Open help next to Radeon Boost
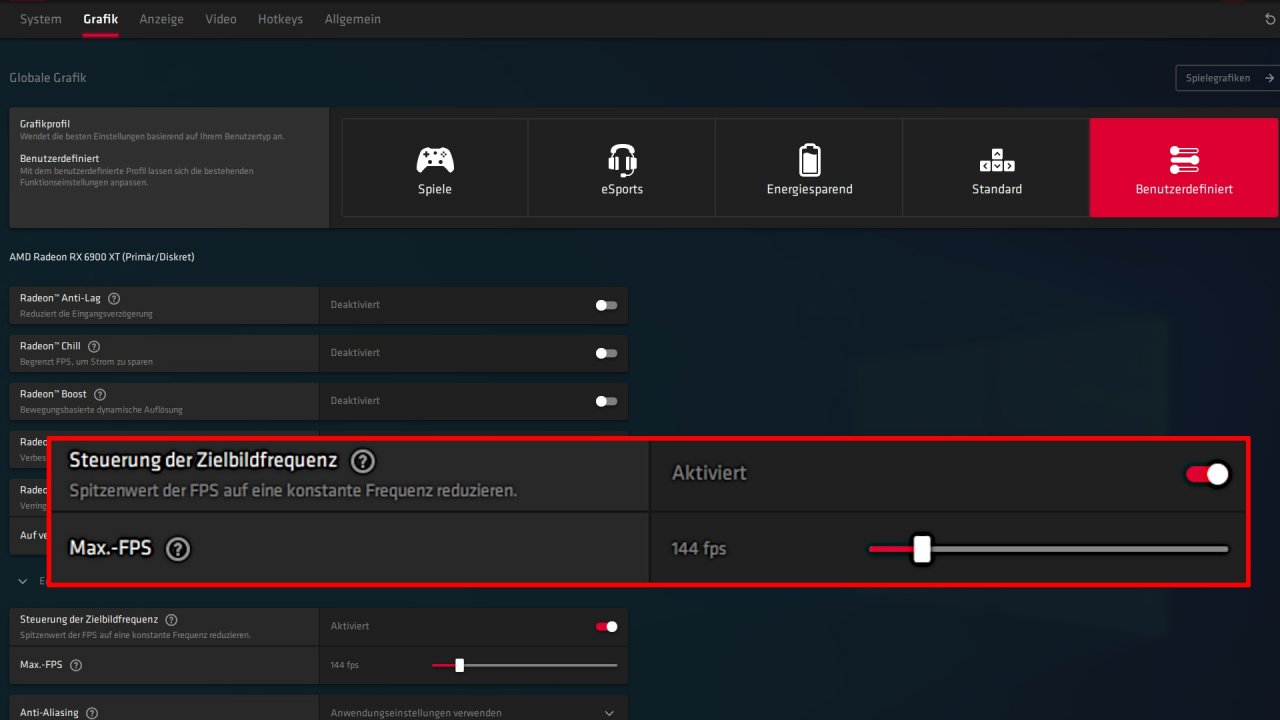Viewport: 1280px width, 720px height. (x=100, y=394)
